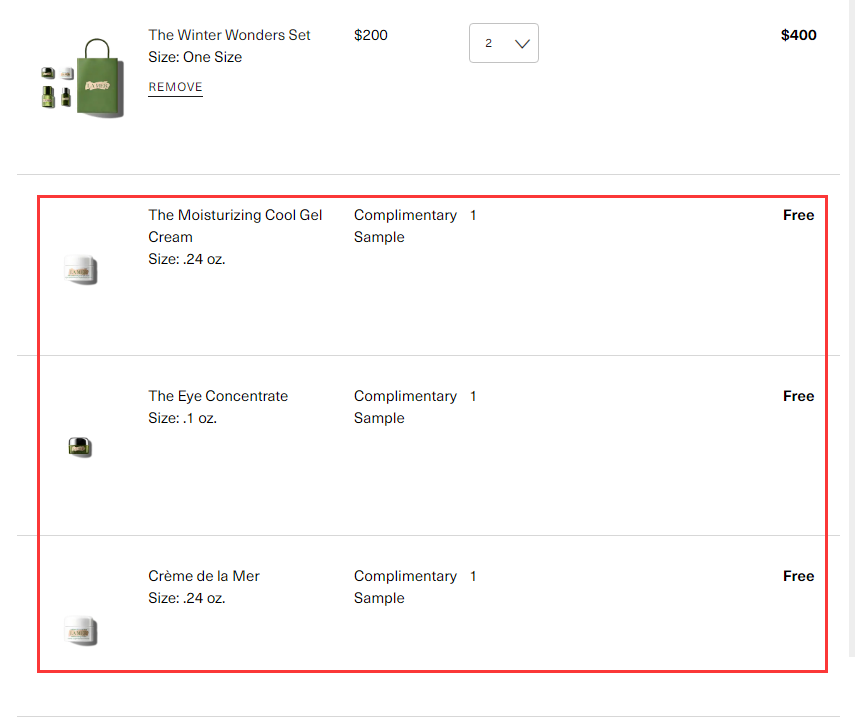Screen dimensions: 855x721
Task: Click the Free label for Eye Concentrate
Action: 798,396
